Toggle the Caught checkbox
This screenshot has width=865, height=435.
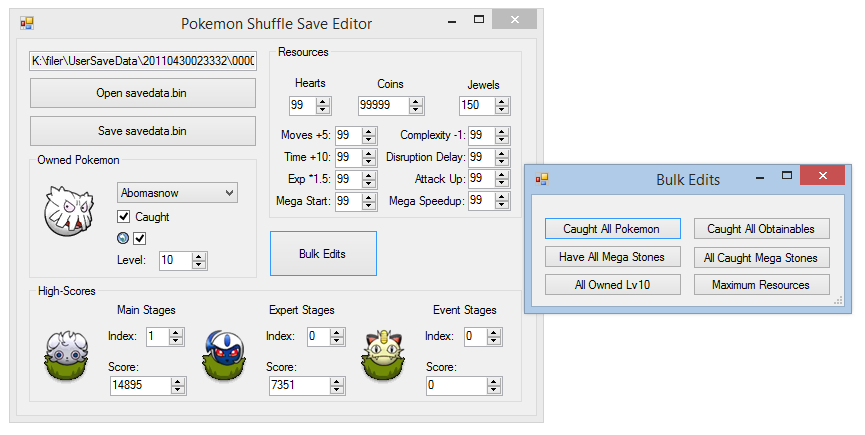(x=124, y=217)
